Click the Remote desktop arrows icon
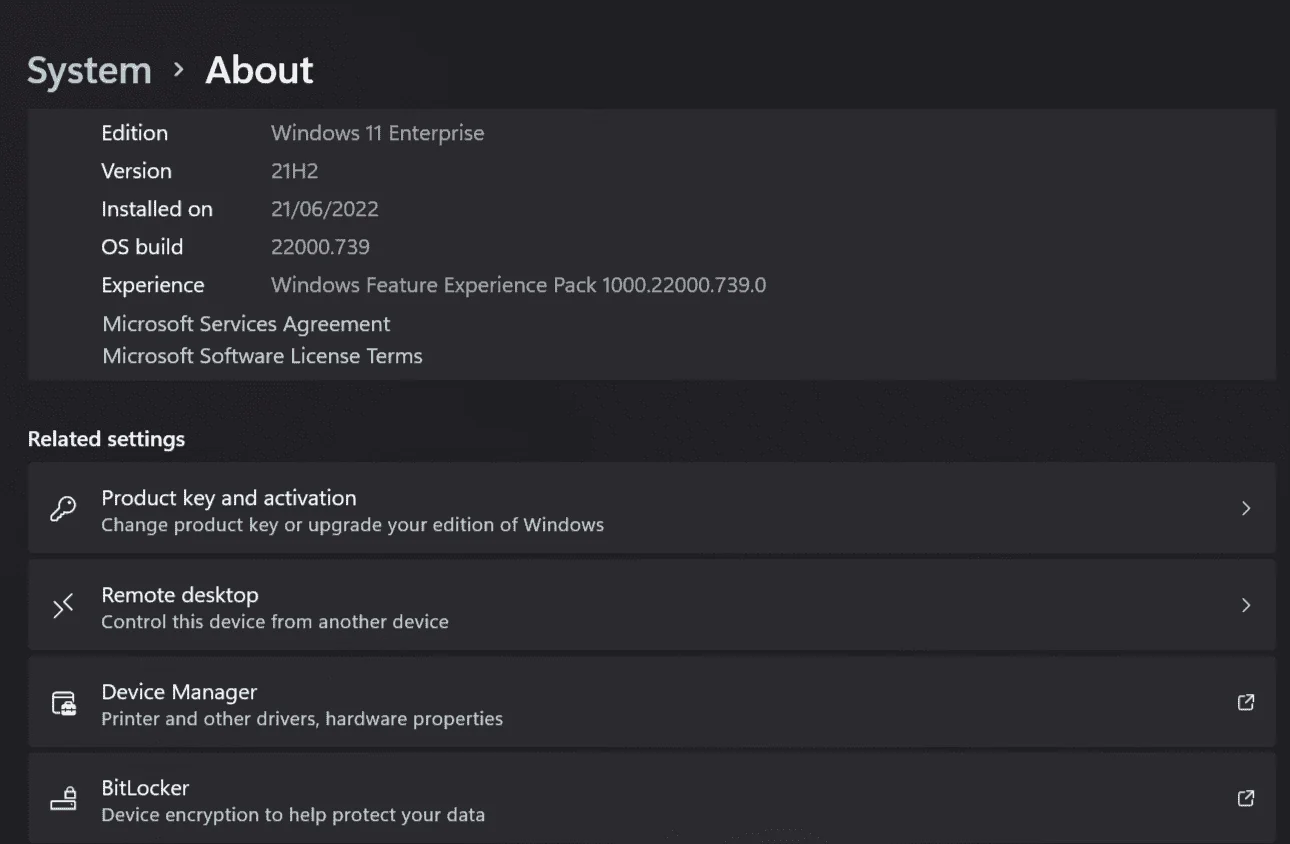Viewport: 1290px width, 844px height. 63,606
